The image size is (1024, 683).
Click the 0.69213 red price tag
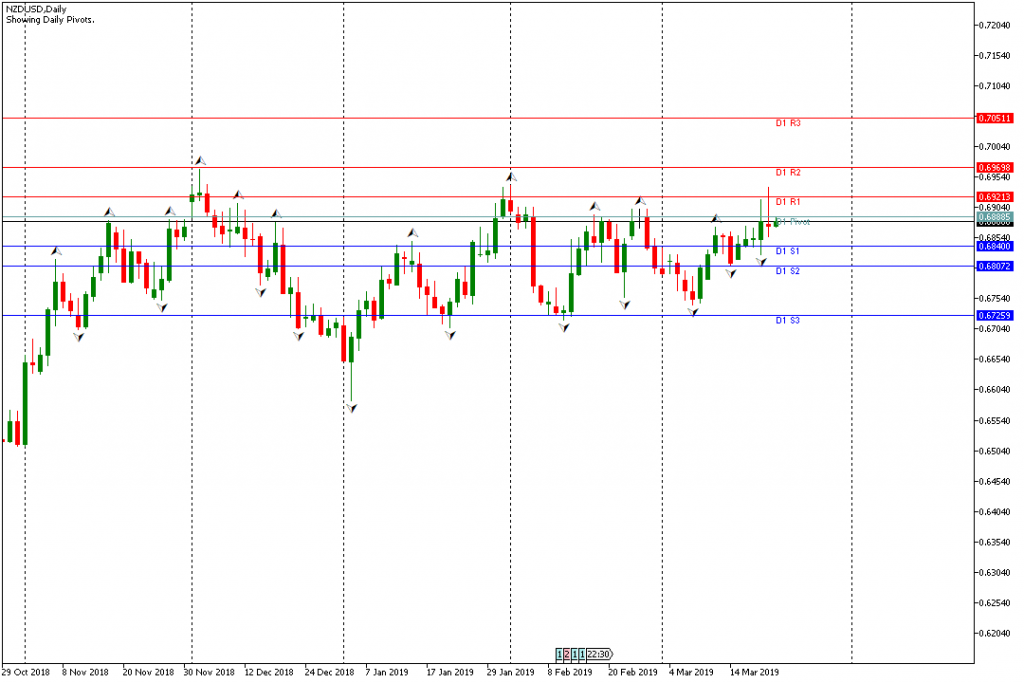coord(995,197)
